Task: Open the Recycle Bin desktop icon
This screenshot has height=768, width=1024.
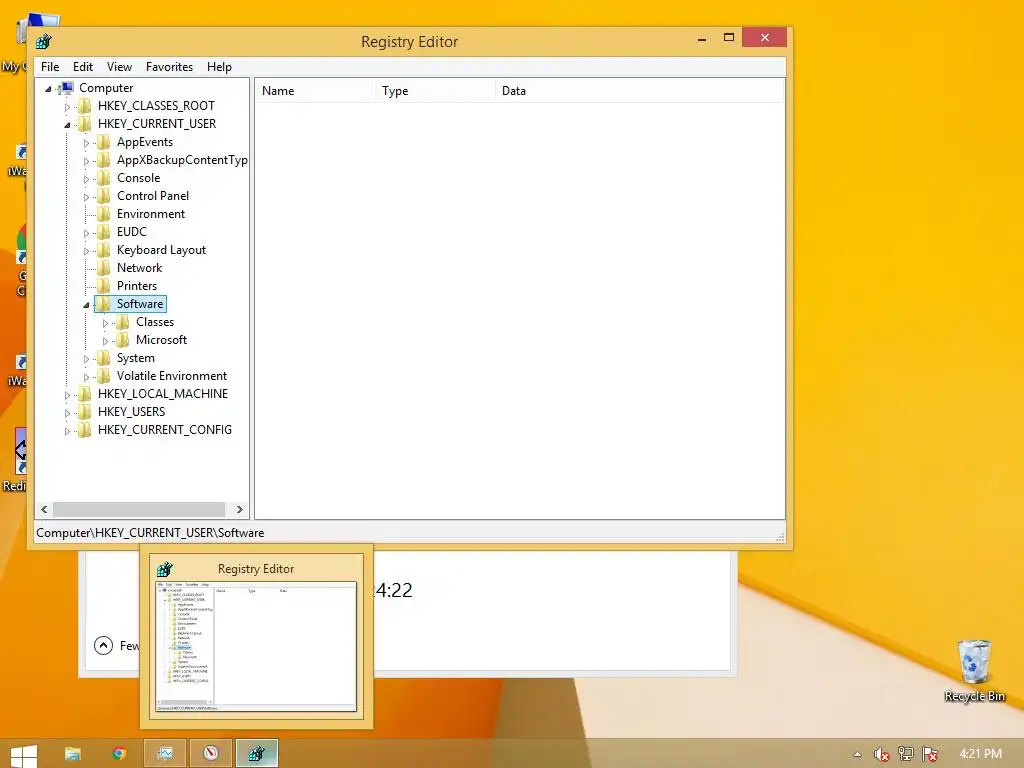Action: 974,670
